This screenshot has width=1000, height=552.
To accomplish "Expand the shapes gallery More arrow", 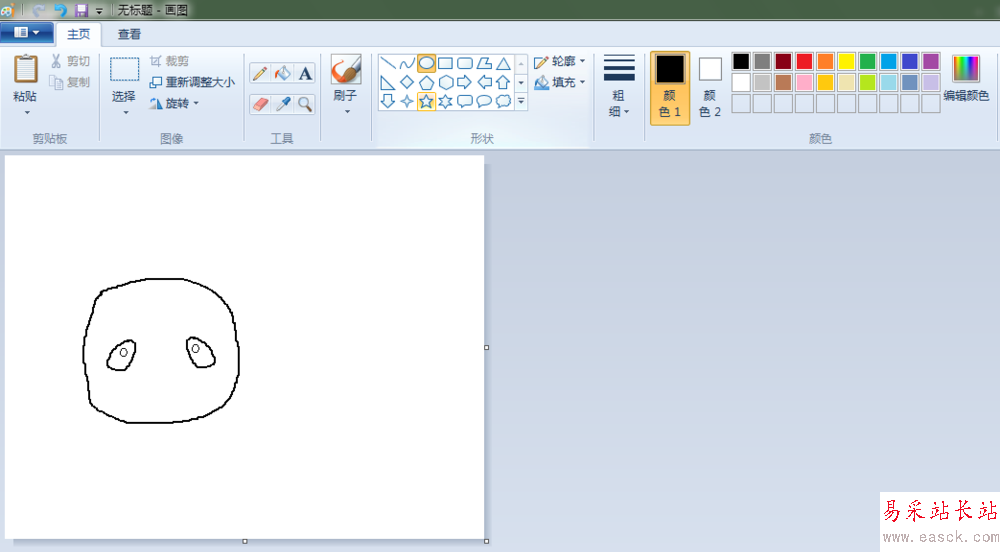I will (521, 101).
